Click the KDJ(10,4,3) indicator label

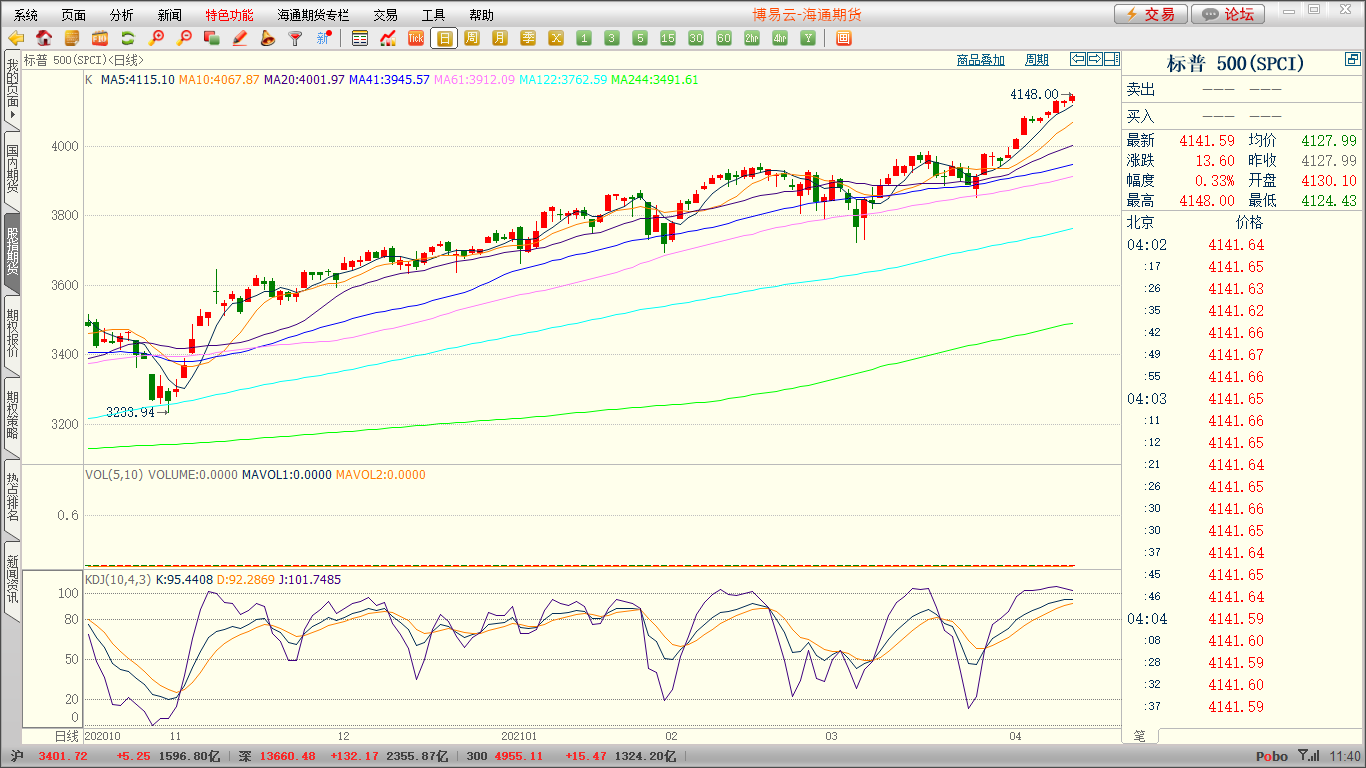pyautogui.click(x=117, y=579)
